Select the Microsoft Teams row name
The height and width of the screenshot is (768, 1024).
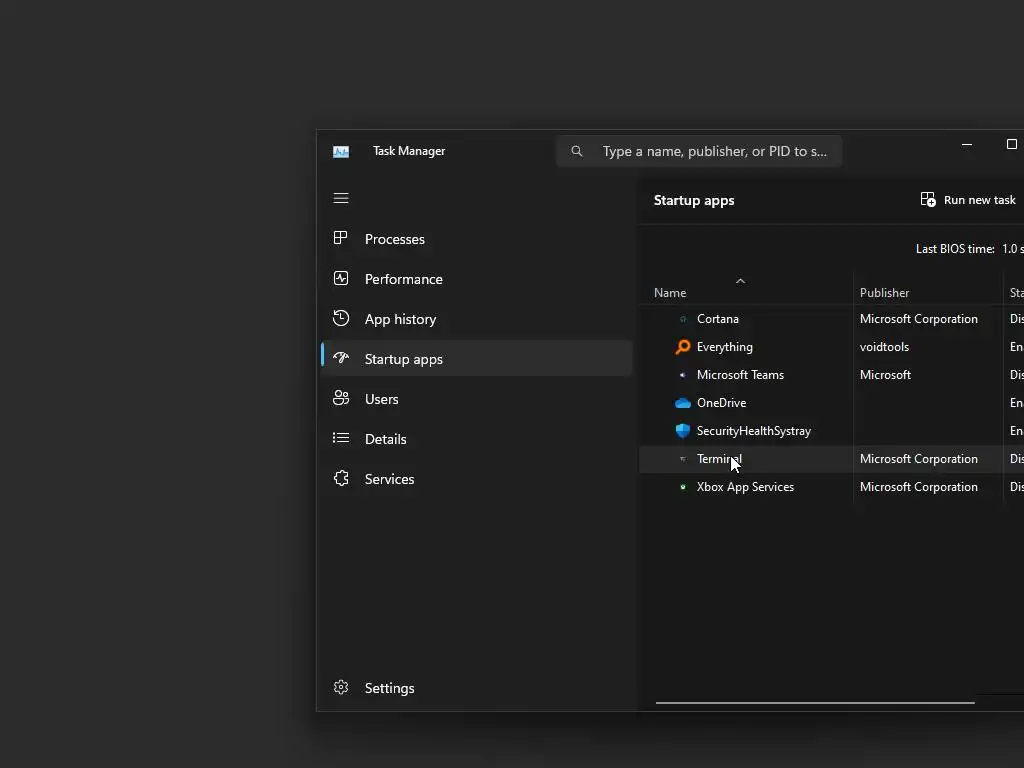point(741,375)
